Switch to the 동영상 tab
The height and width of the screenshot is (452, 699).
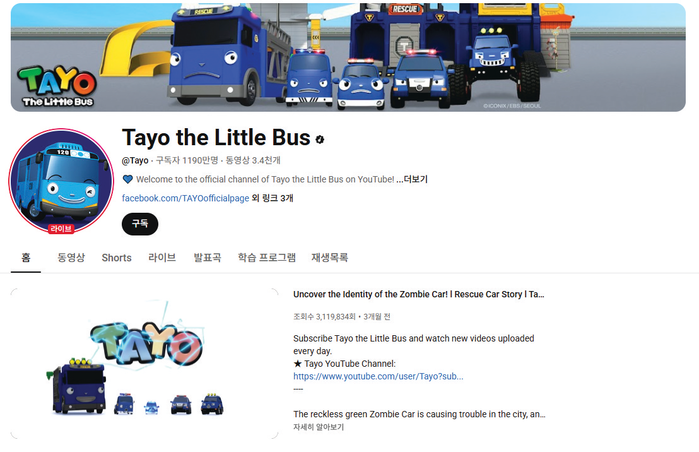(71, 258)
